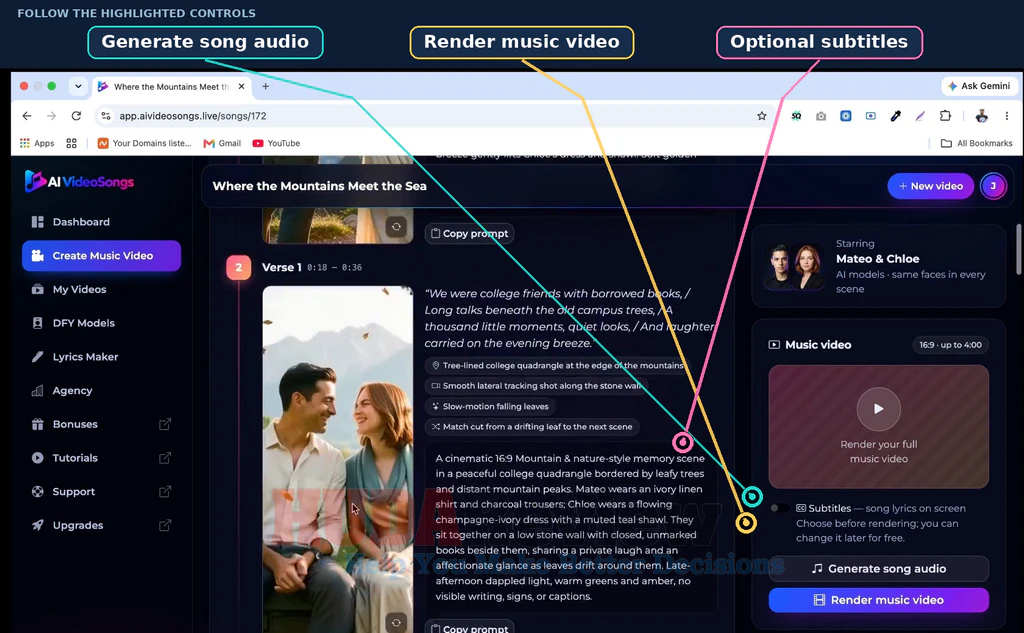Click the page vertical scrollbar
The width and height of the screenshot is (1024, 633).
[1019, 250]
